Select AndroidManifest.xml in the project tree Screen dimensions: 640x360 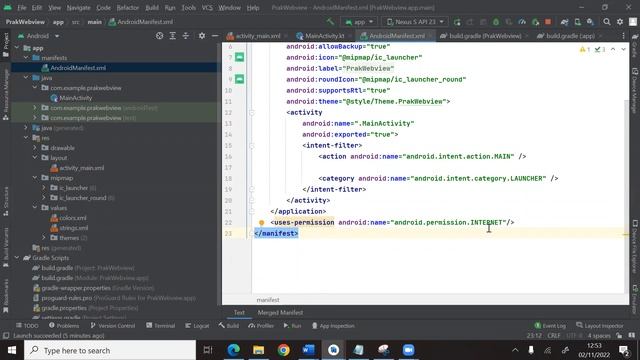click(78, 68)
